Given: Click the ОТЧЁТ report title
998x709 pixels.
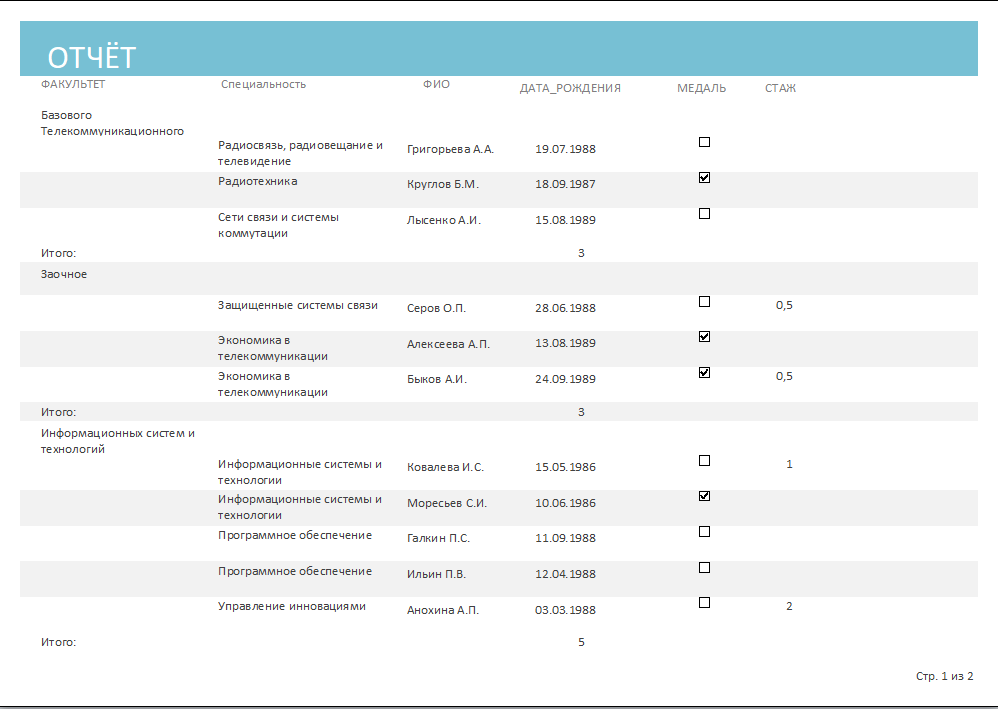Looking at the screenshot, I should (92, 57).
